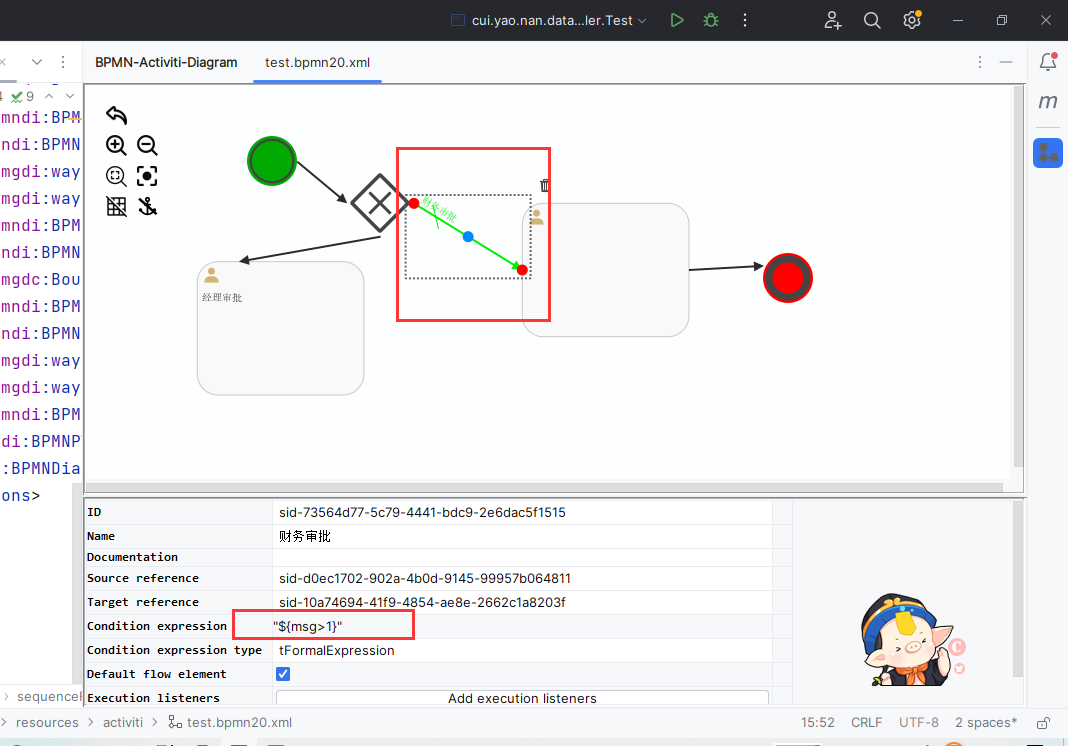Image resolution: width=1068 pixels, height=746 pixels.
Task: Click the diagram horizontal scrollbar
Action: coord(544,488)
